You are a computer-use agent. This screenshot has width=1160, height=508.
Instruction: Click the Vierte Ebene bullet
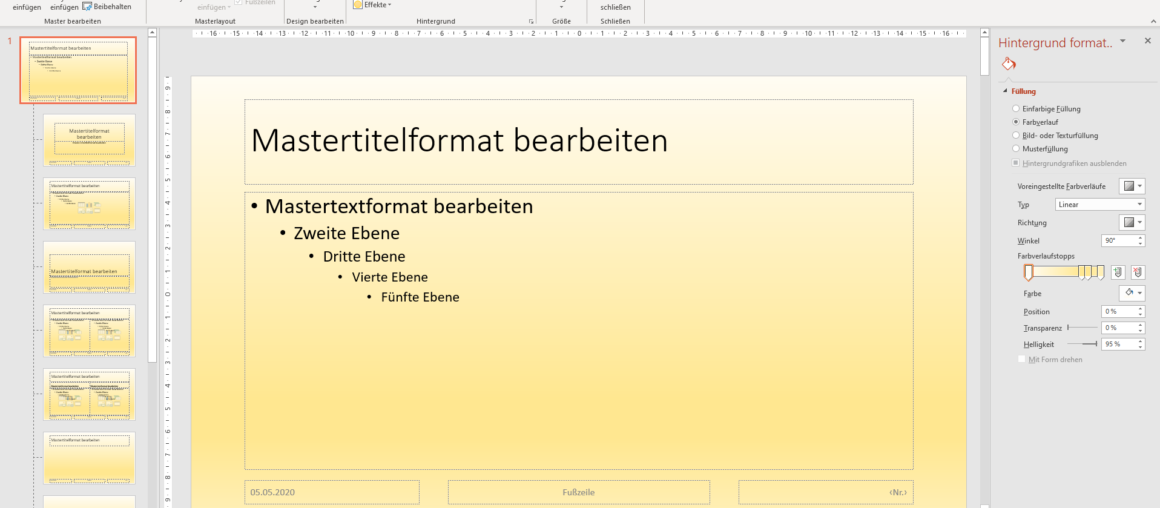click(390, 277)
